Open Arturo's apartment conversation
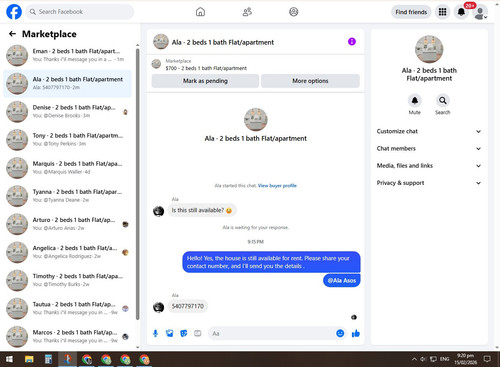Image resolution: width=500 pixels, height=367 pixels. pos(67,224)
